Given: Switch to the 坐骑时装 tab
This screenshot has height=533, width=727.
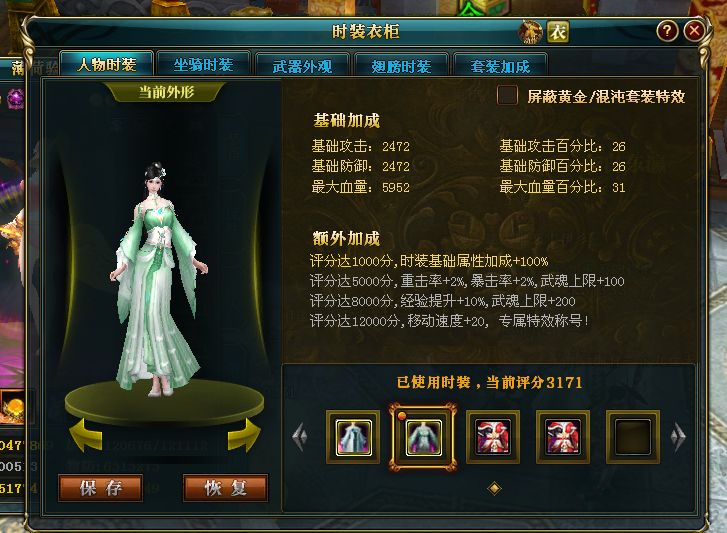Looking at the screenshot, I should [x=204, y=64].
